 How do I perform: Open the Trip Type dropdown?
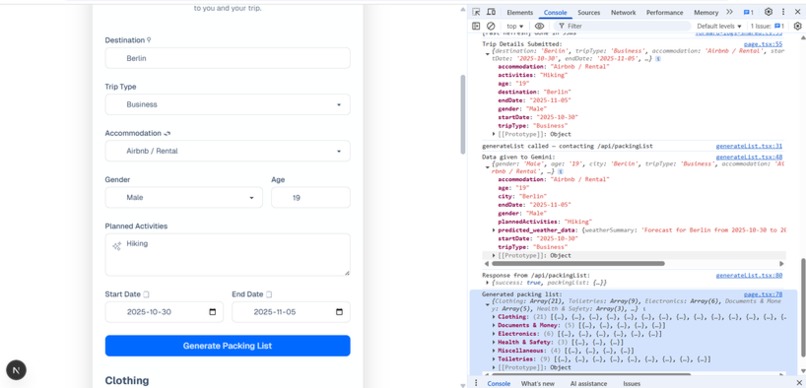[x=228, y=104]
